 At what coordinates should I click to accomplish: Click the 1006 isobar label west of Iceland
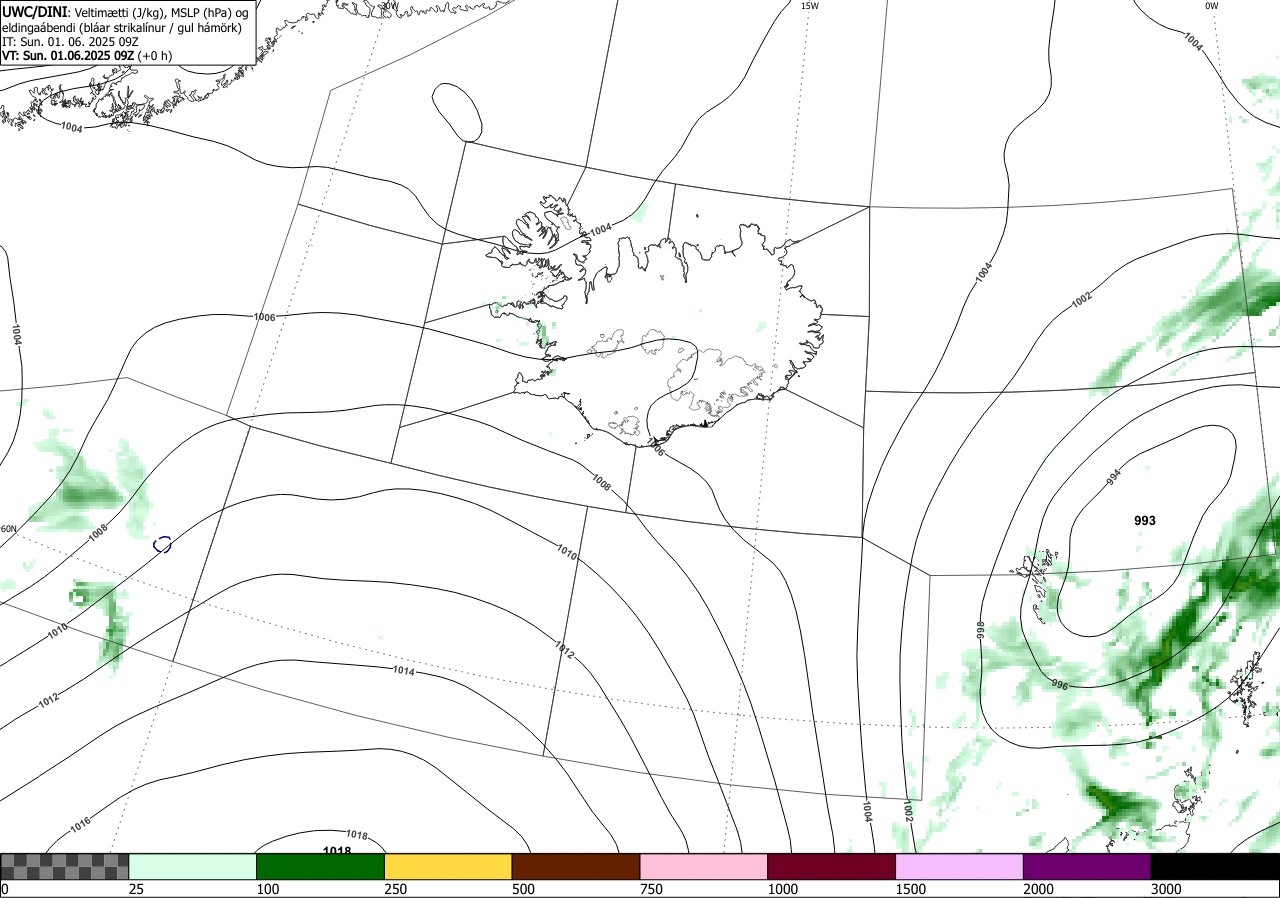264,317
